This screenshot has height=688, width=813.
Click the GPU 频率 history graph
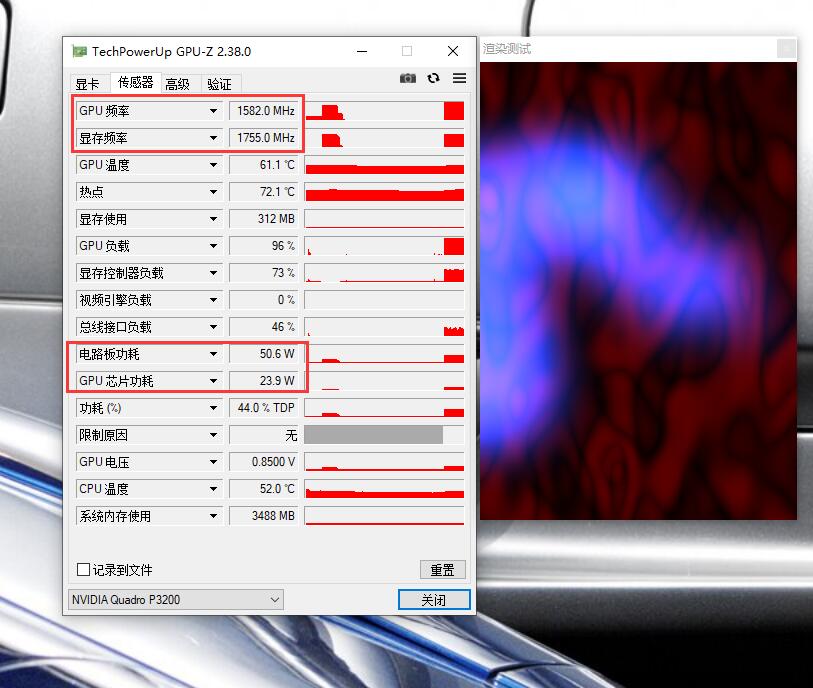384,111
